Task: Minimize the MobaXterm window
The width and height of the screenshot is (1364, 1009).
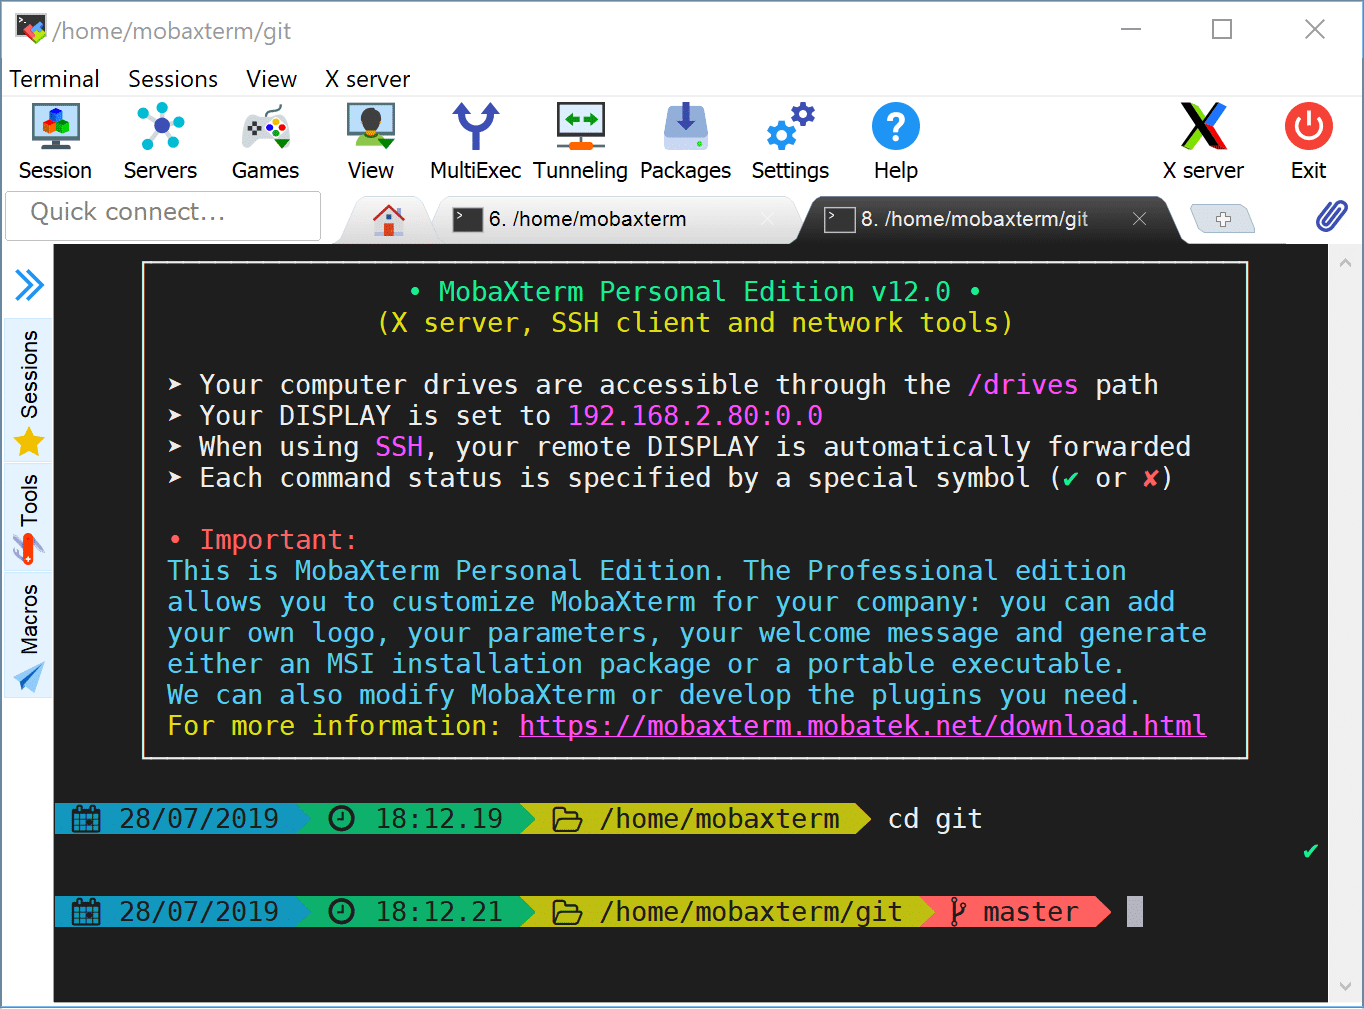Action: [x=1131, y=29]
